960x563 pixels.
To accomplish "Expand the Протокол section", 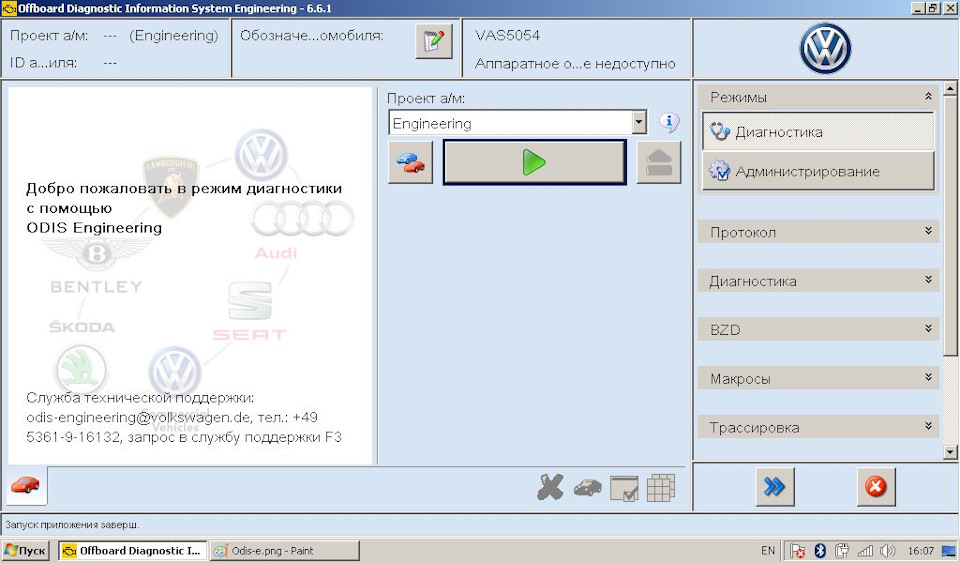I will click(818, 232).
